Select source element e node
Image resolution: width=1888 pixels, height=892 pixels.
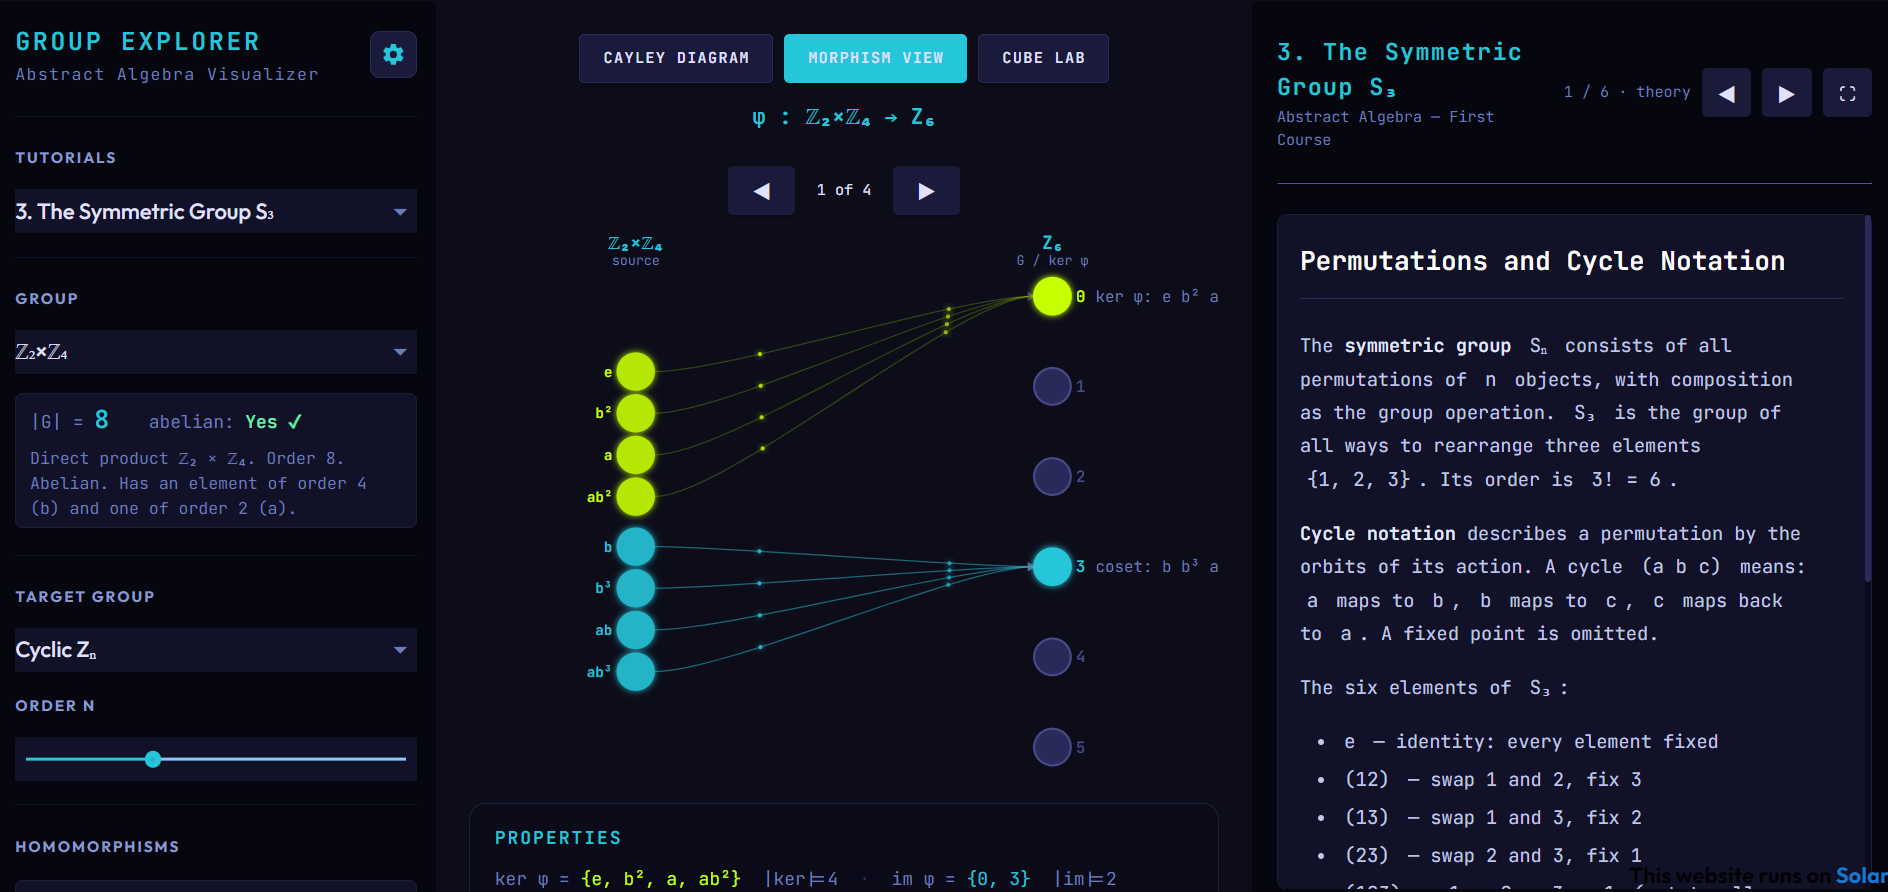coord(635,372)
